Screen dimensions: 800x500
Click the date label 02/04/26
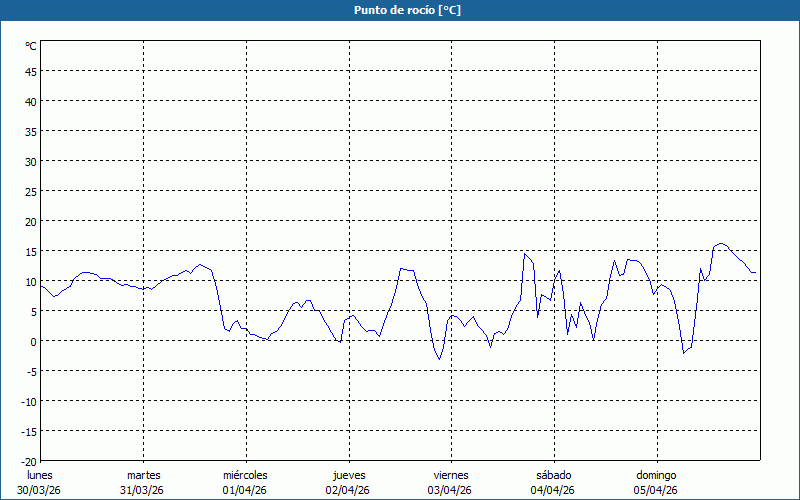tap(348, 490)
